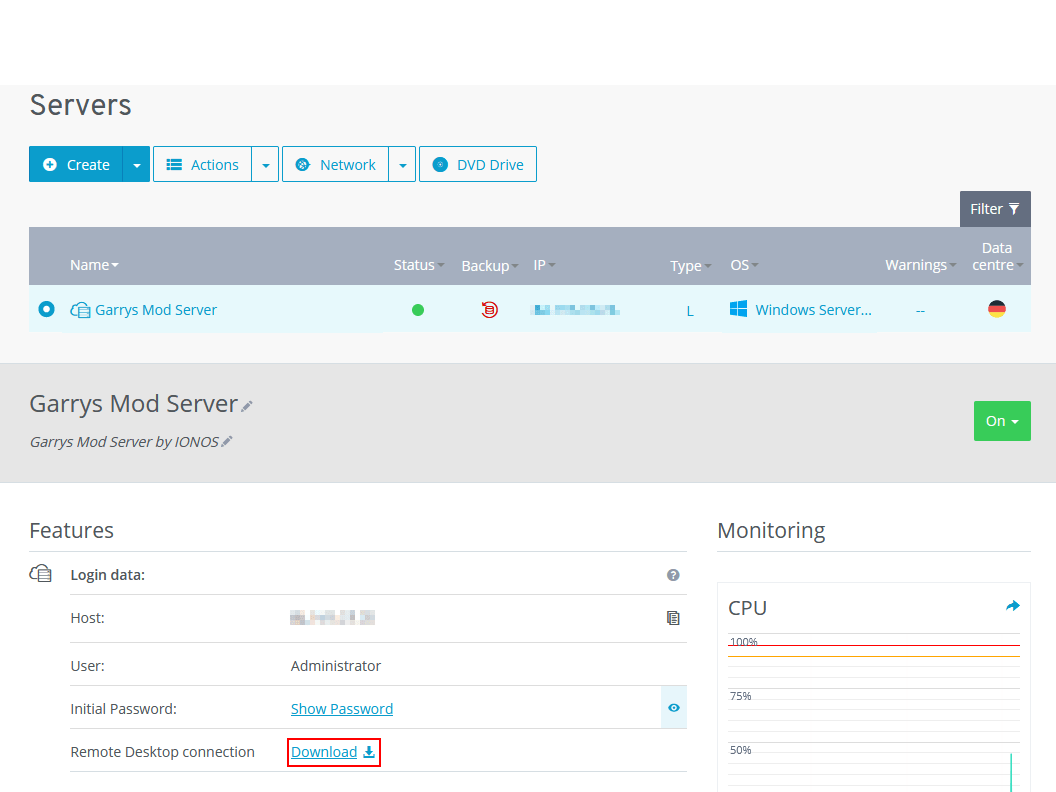Copy the Host address using the clipboard icon
Screen dimensions: 1056x792
(x=673, y=618)
